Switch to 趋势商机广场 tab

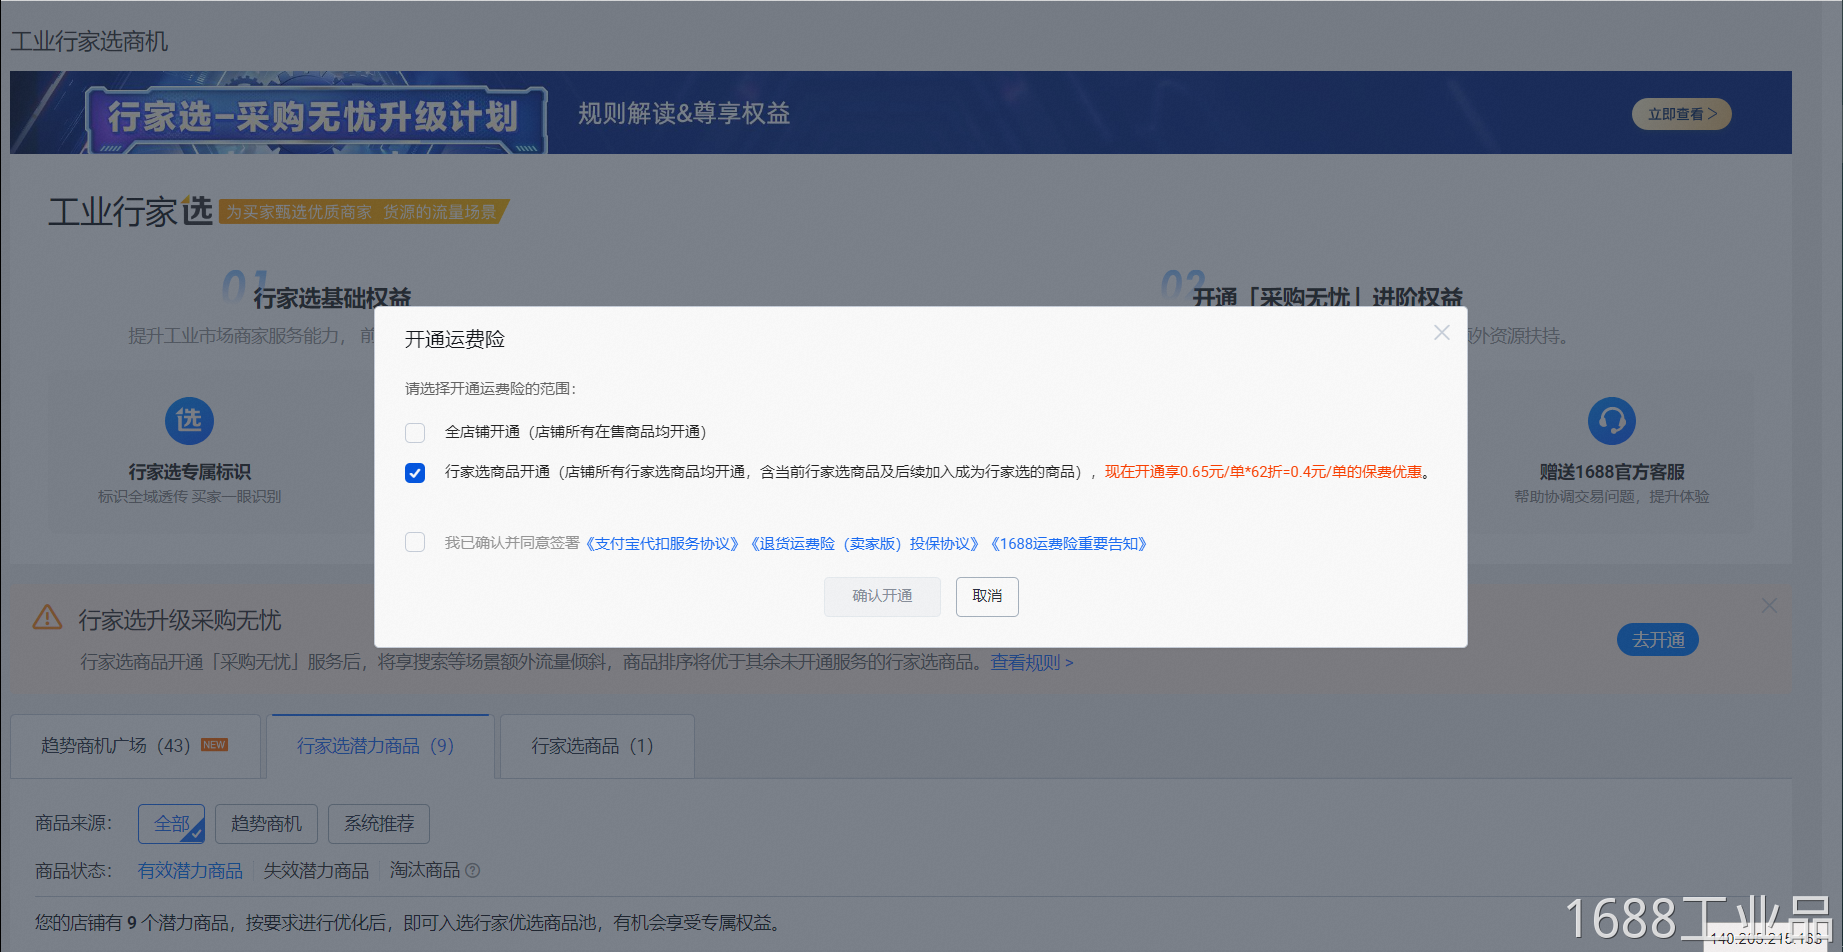pos(134,746)
